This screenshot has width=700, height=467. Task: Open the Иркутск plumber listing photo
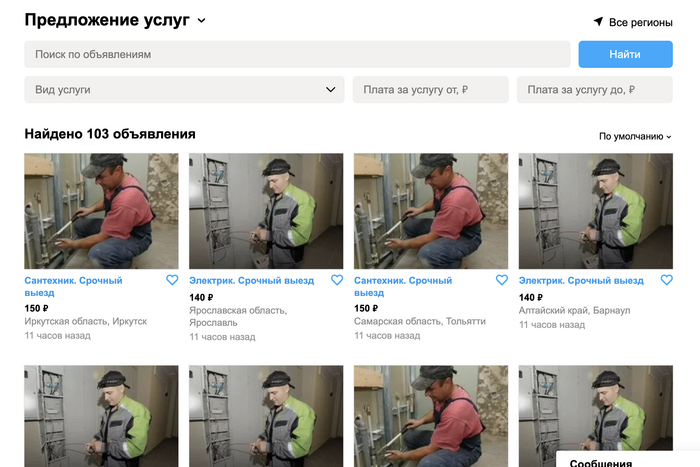click(x=101, y=211)
